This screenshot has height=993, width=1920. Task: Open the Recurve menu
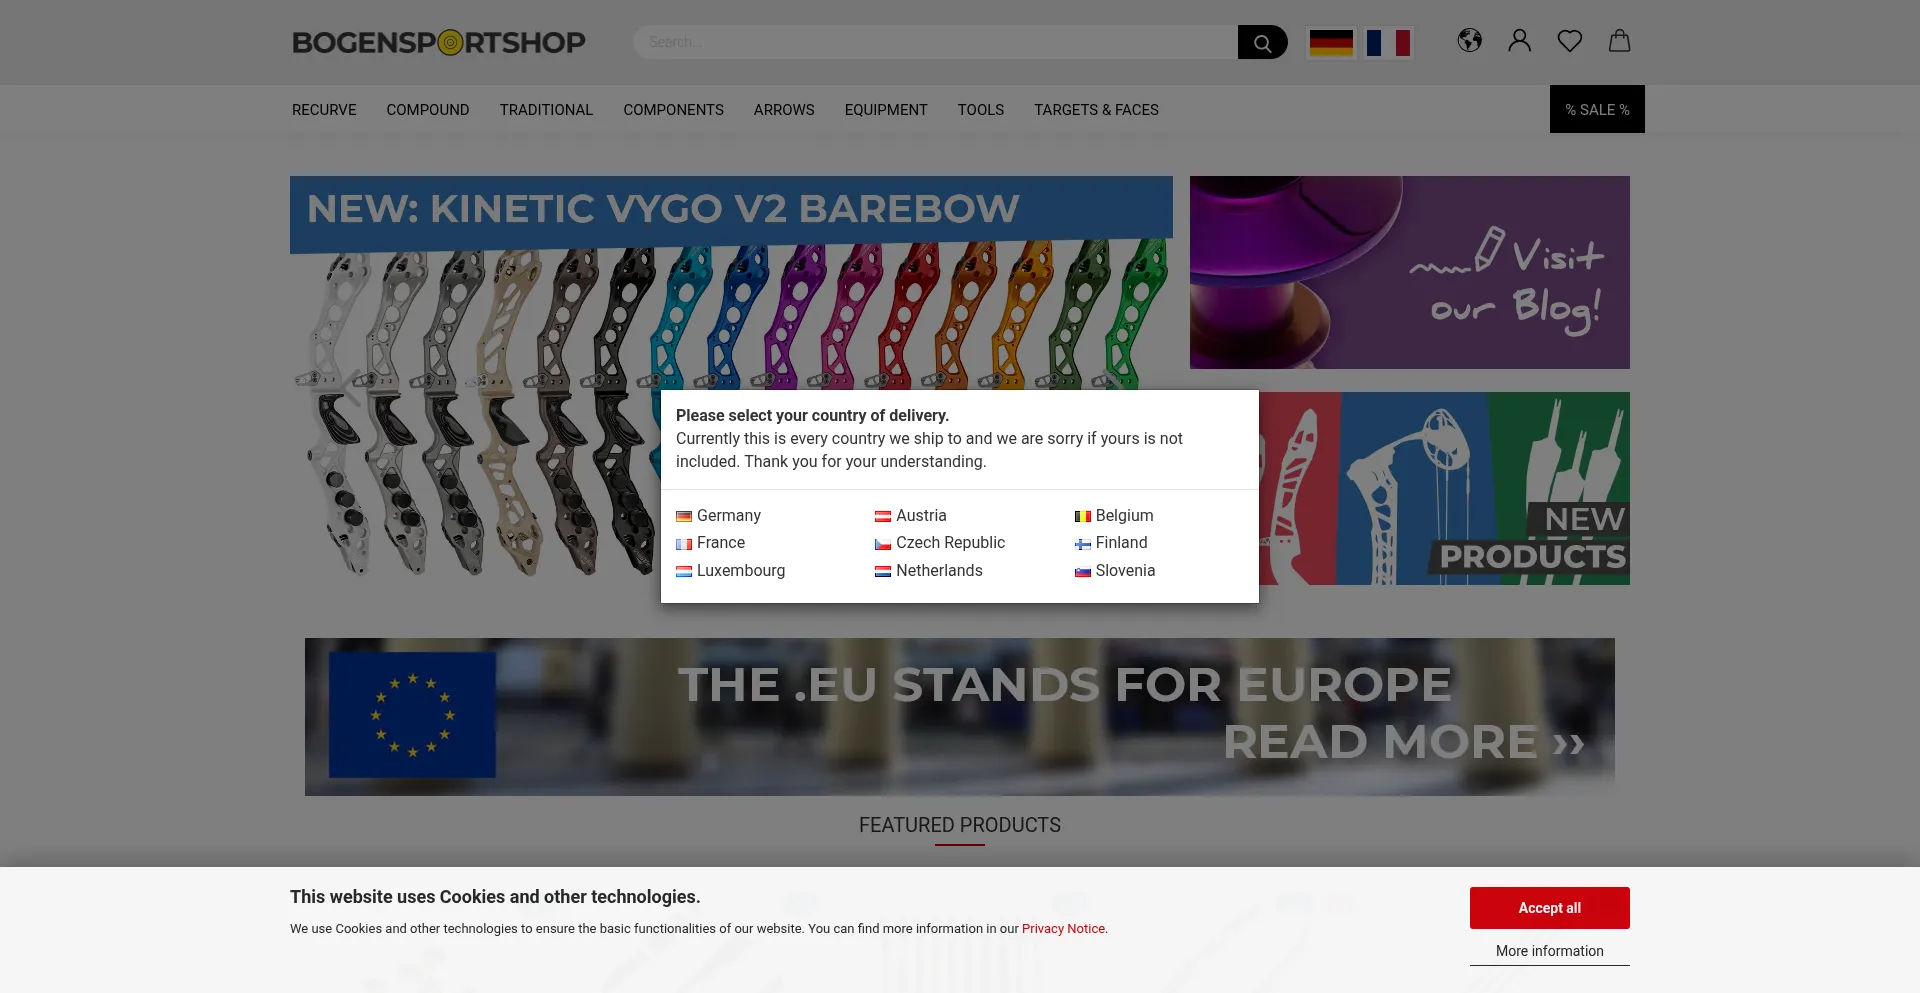pos(324,110)
